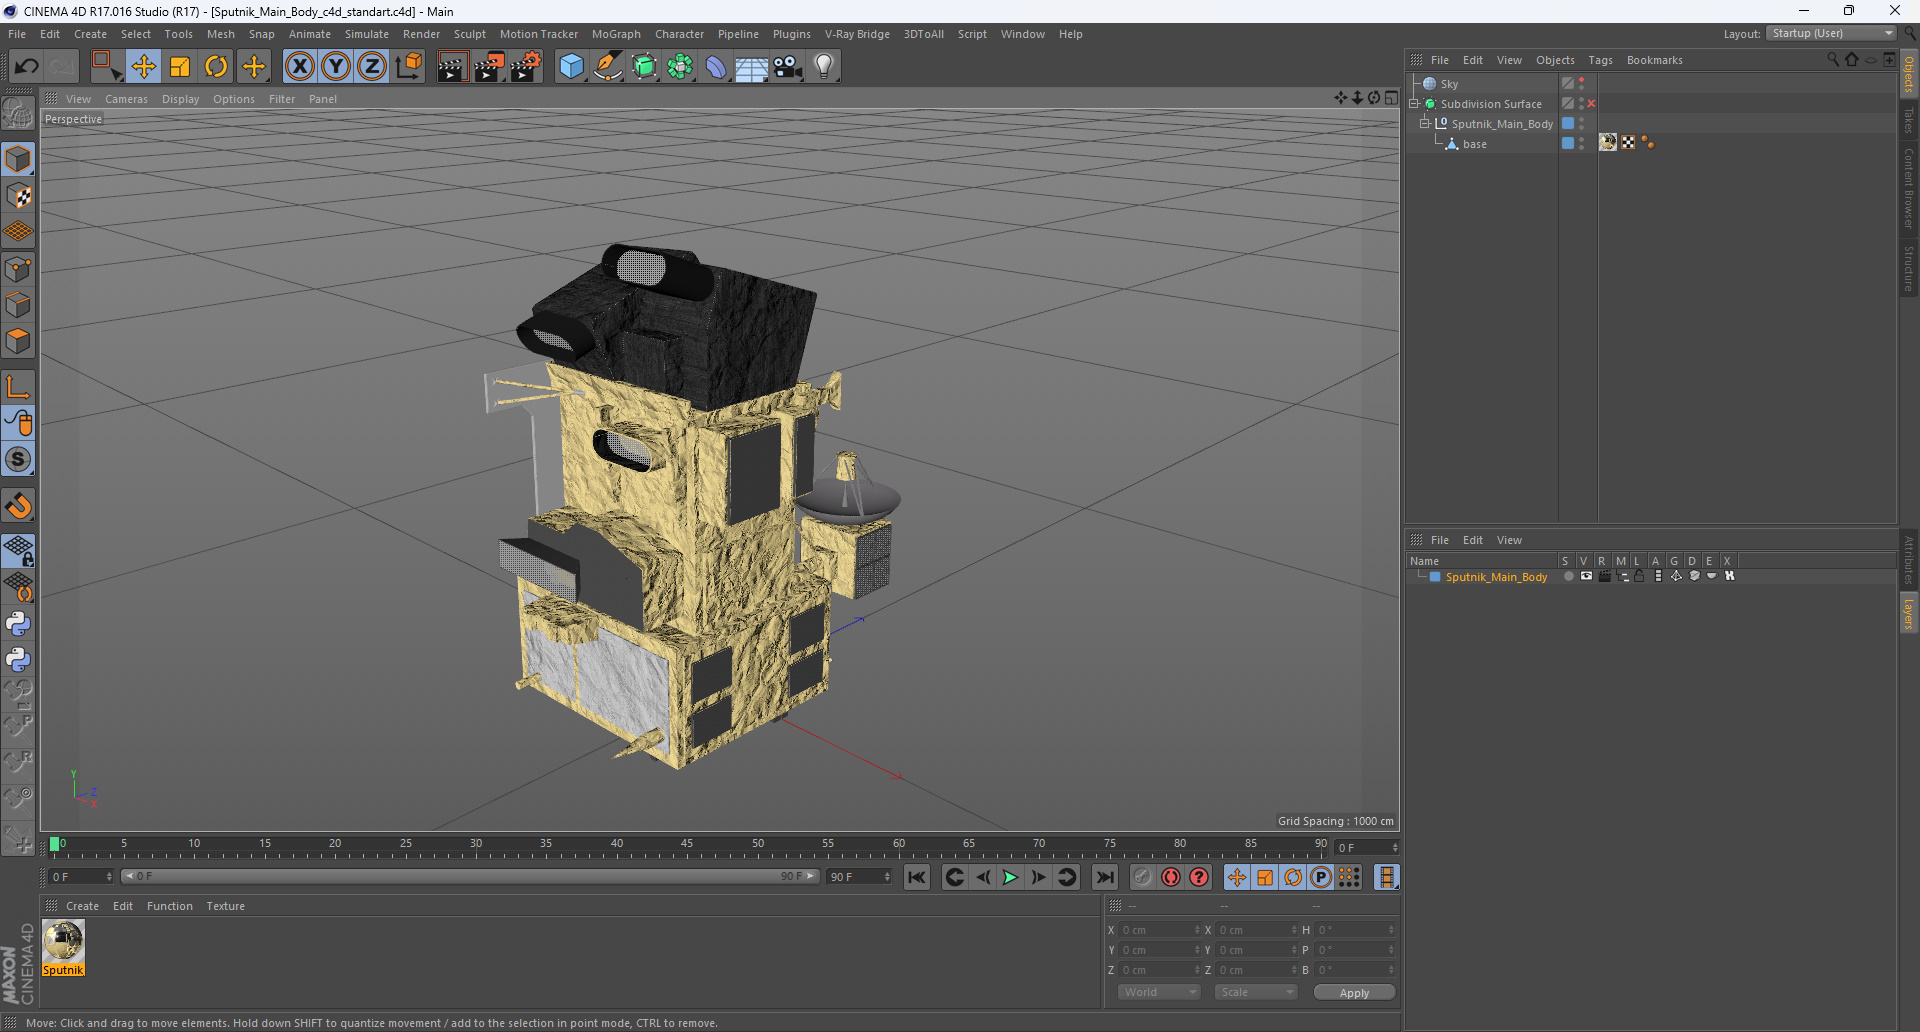Collapse the Sputnik_Main_Body null node
Image resolution: width=1920 pixels, height=1032 pixels.
click(1425, 124)
